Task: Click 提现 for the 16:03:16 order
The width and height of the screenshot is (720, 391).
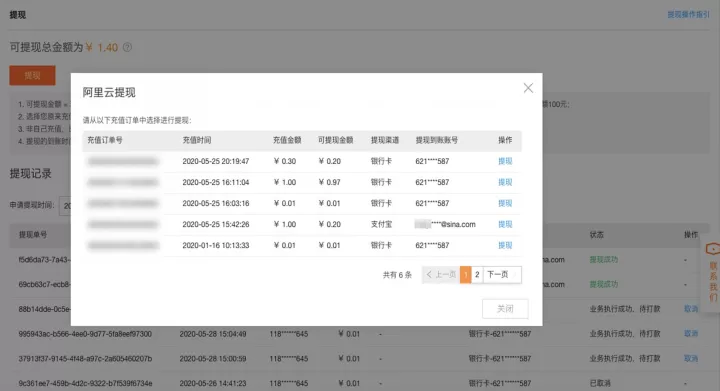Action: [x=505, y=203]
